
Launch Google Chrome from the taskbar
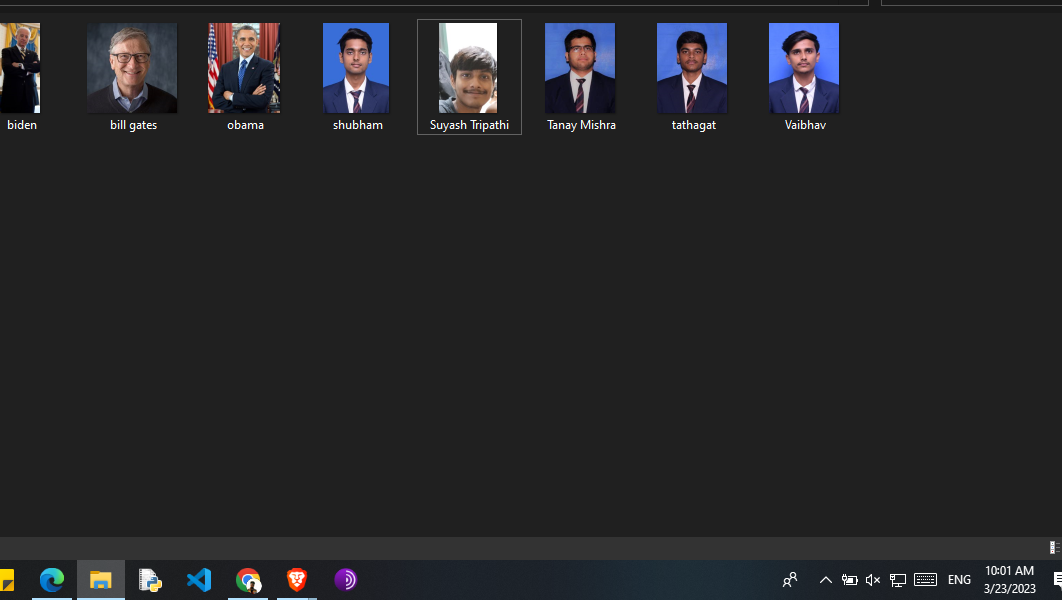248,580
